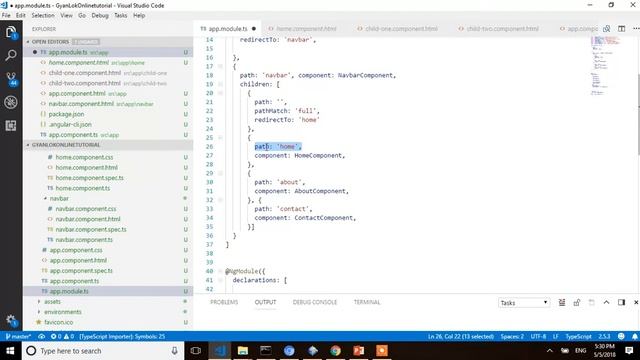Viewport: 640px width, 360px height.
Task: Fold the NgModule block at line 40
Action: tap(220, 271)
